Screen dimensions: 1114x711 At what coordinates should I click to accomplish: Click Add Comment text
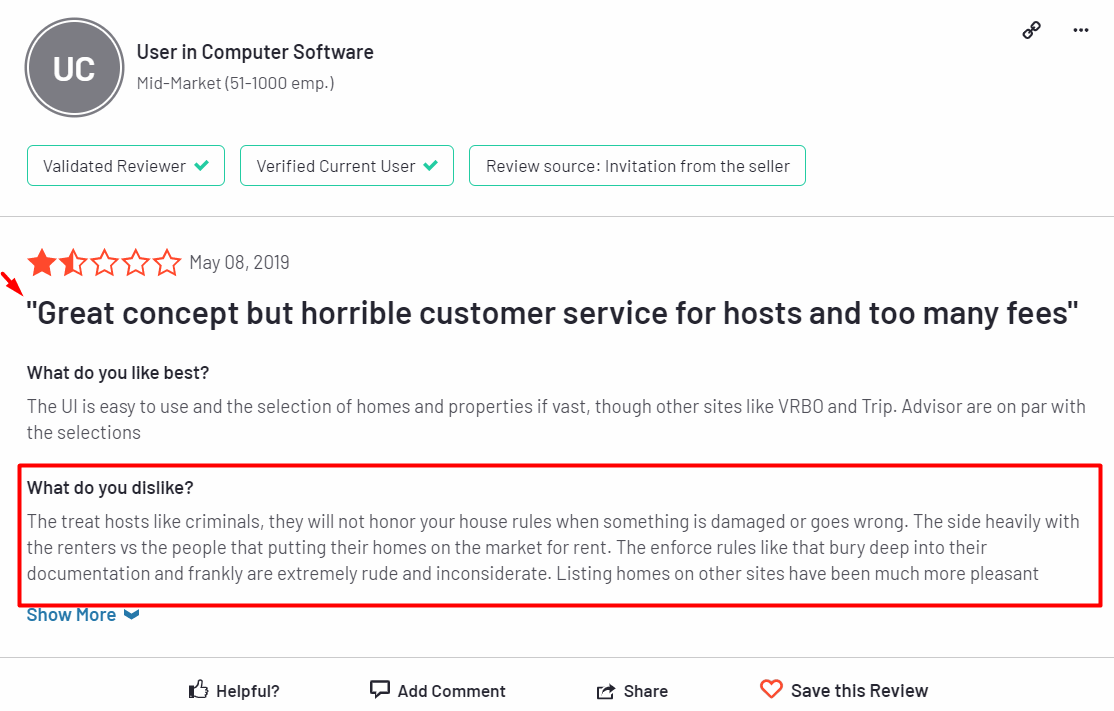[x=451, y=691]
